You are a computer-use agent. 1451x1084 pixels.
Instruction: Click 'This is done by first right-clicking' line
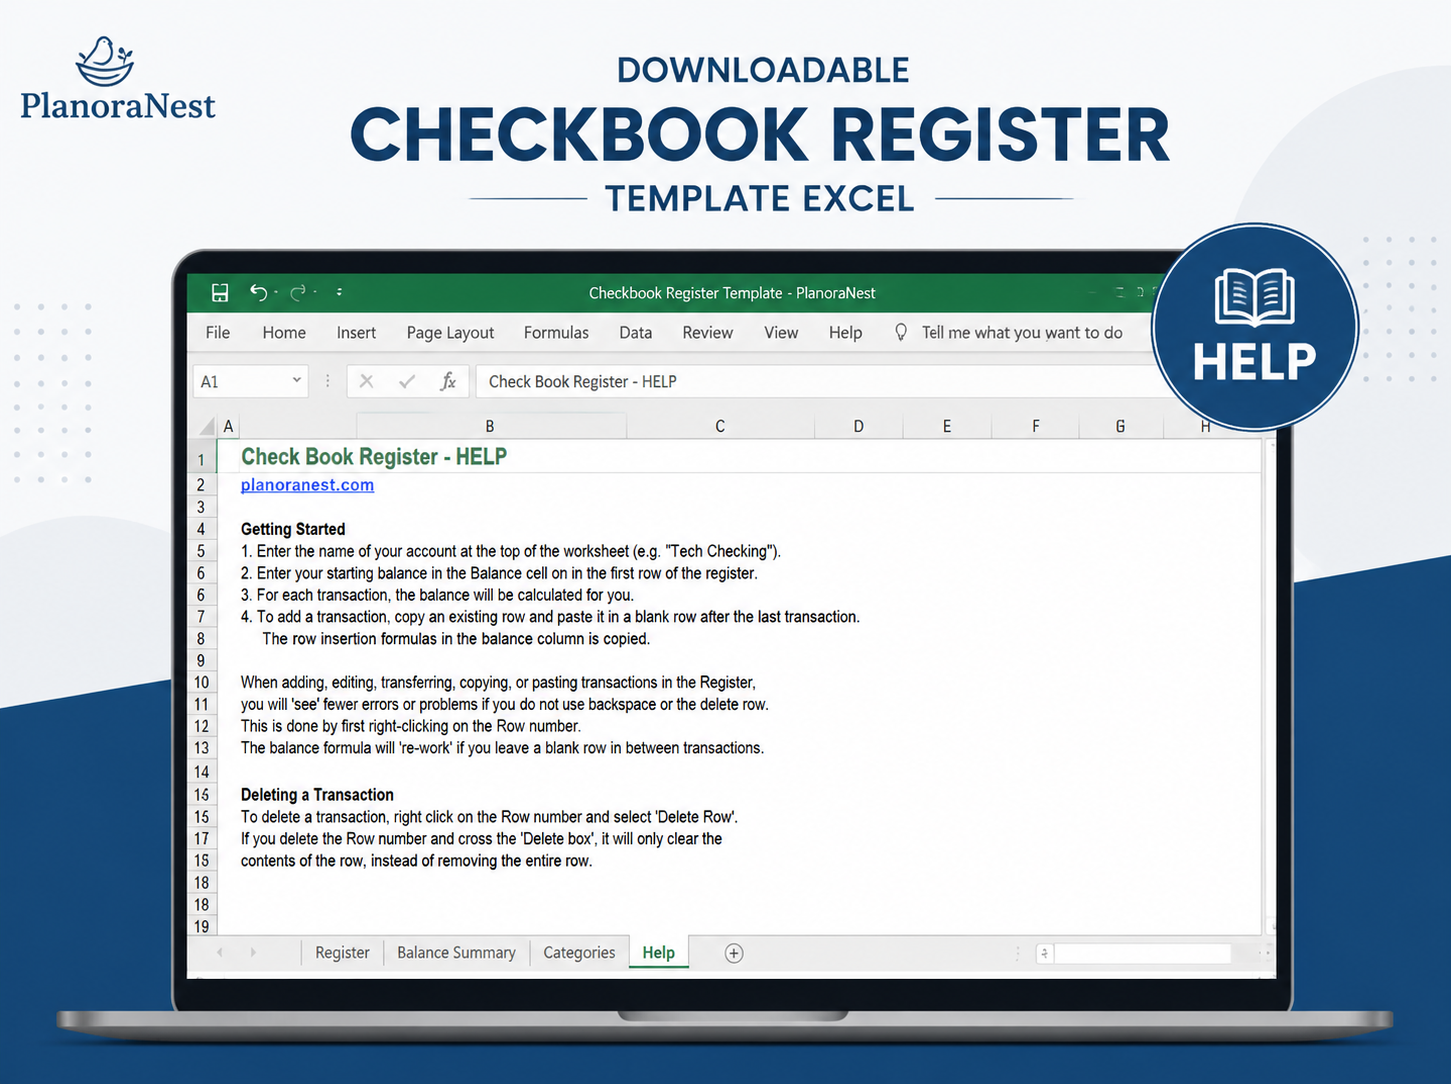pos(411,726)
